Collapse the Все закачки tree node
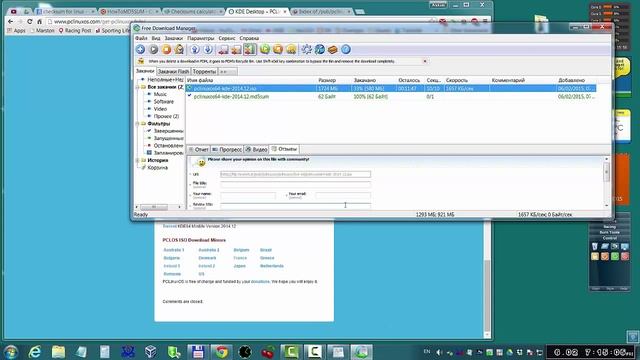The image size is (640, 360). pyautogui.click(x=138, y=87)
